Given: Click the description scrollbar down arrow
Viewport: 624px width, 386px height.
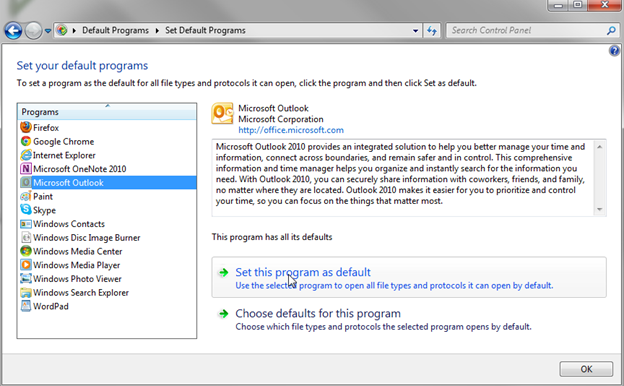Looking at the screenshot, I should (599, 209).
